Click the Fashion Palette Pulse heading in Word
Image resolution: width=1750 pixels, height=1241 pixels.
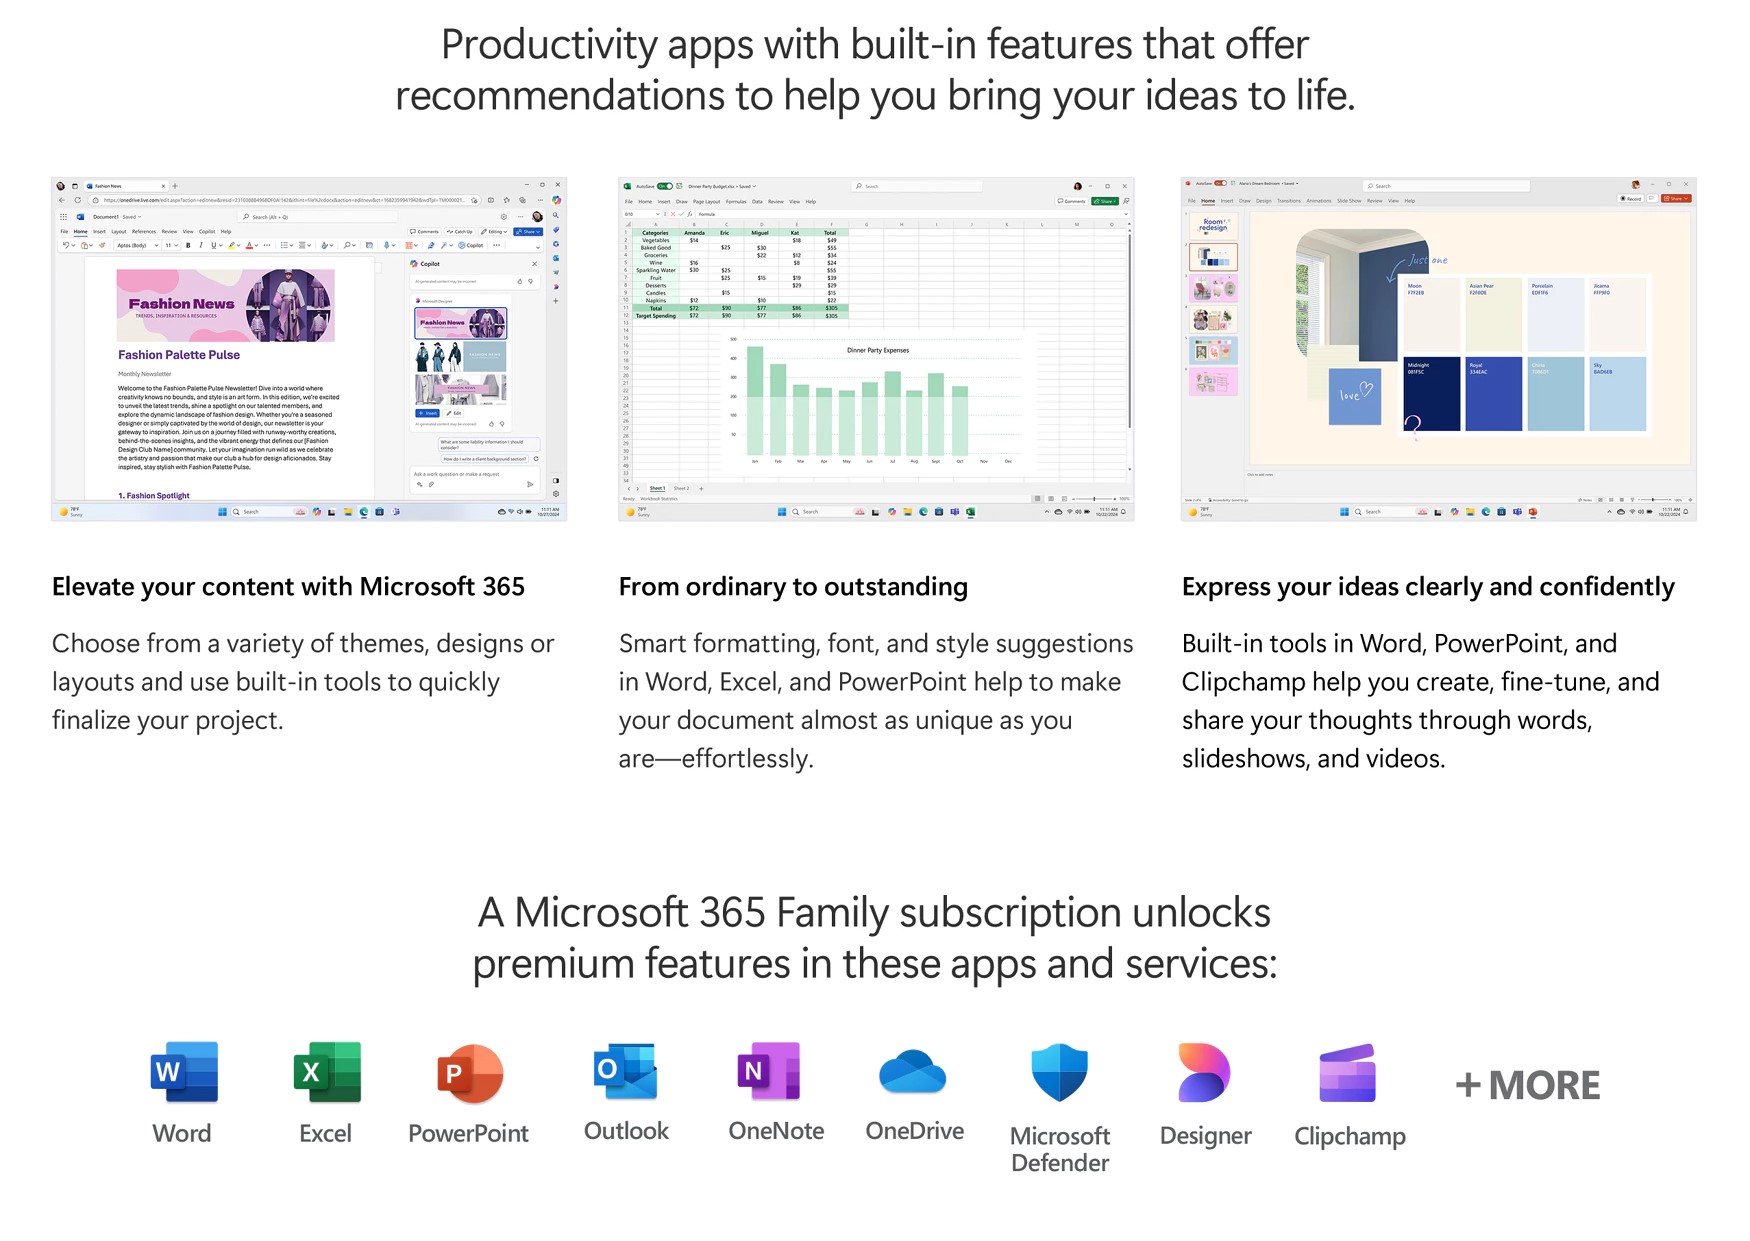(179, 355)
